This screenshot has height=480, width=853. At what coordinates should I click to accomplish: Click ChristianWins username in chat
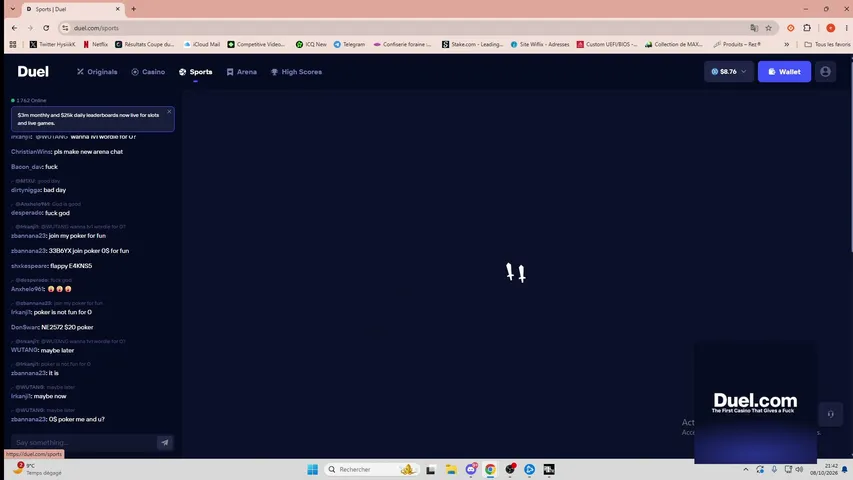click(31, 152)
